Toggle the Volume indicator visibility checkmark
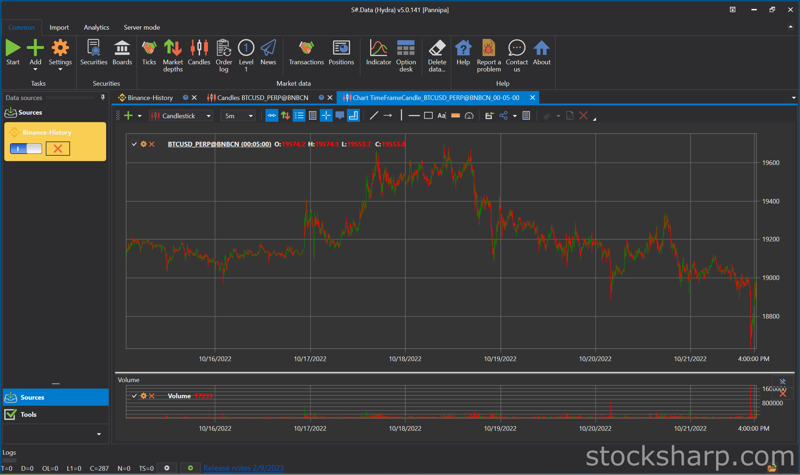The image size is (800, 475). (134, 396)
